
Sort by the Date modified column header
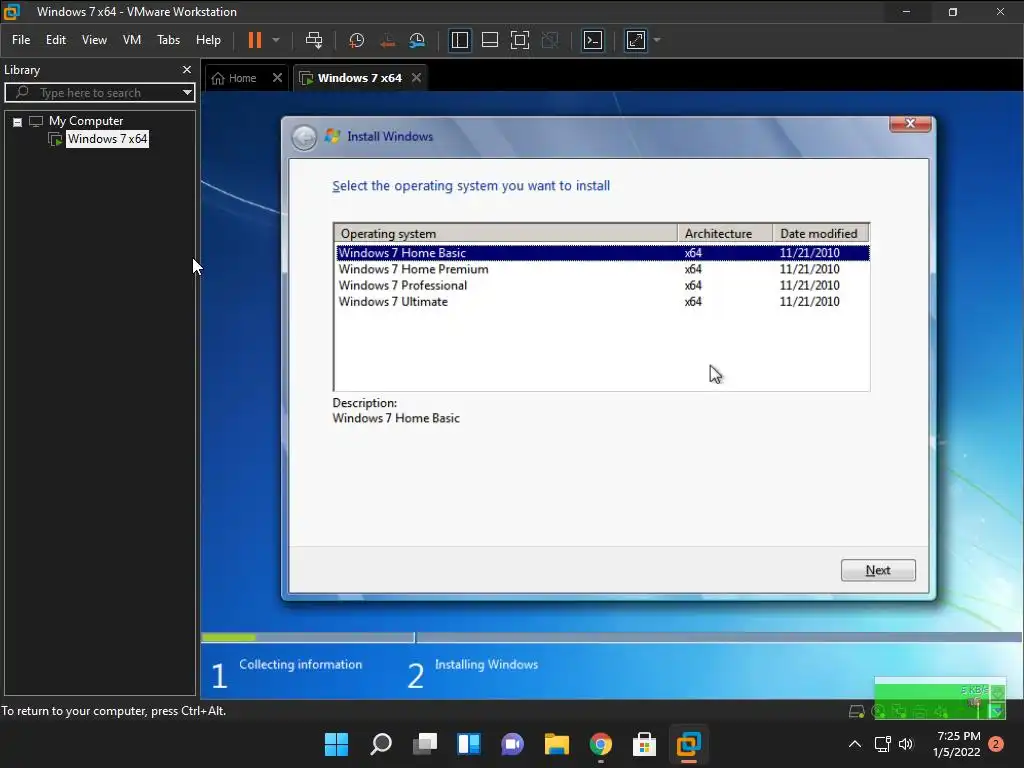[x=820, y=234]
